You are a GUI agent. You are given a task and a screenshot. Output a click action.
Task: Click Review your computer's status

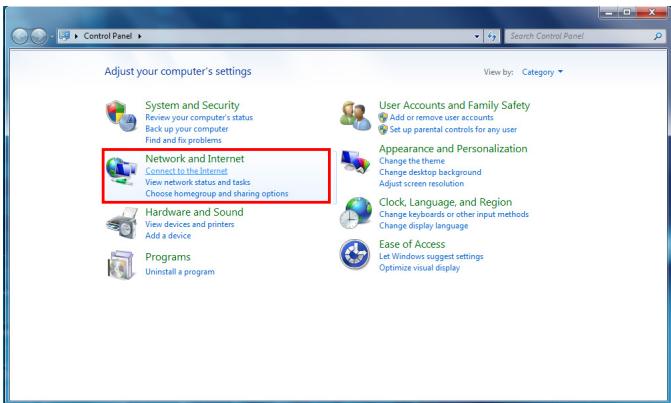pyautogui.click(x=199, y=118)
